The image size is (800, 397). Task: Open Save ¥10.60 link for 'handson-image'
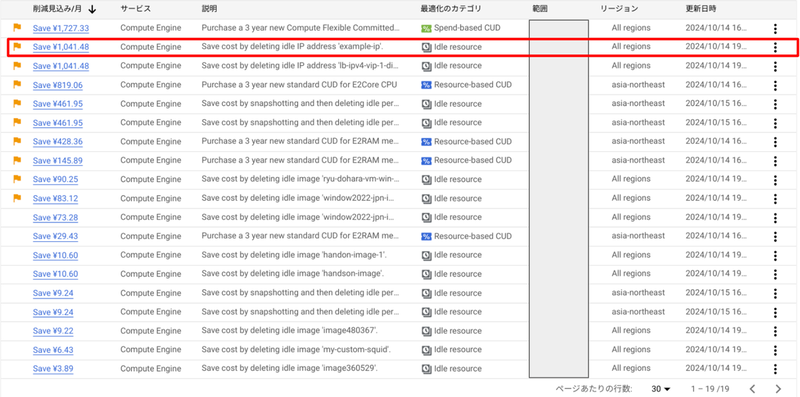[55, 274]
